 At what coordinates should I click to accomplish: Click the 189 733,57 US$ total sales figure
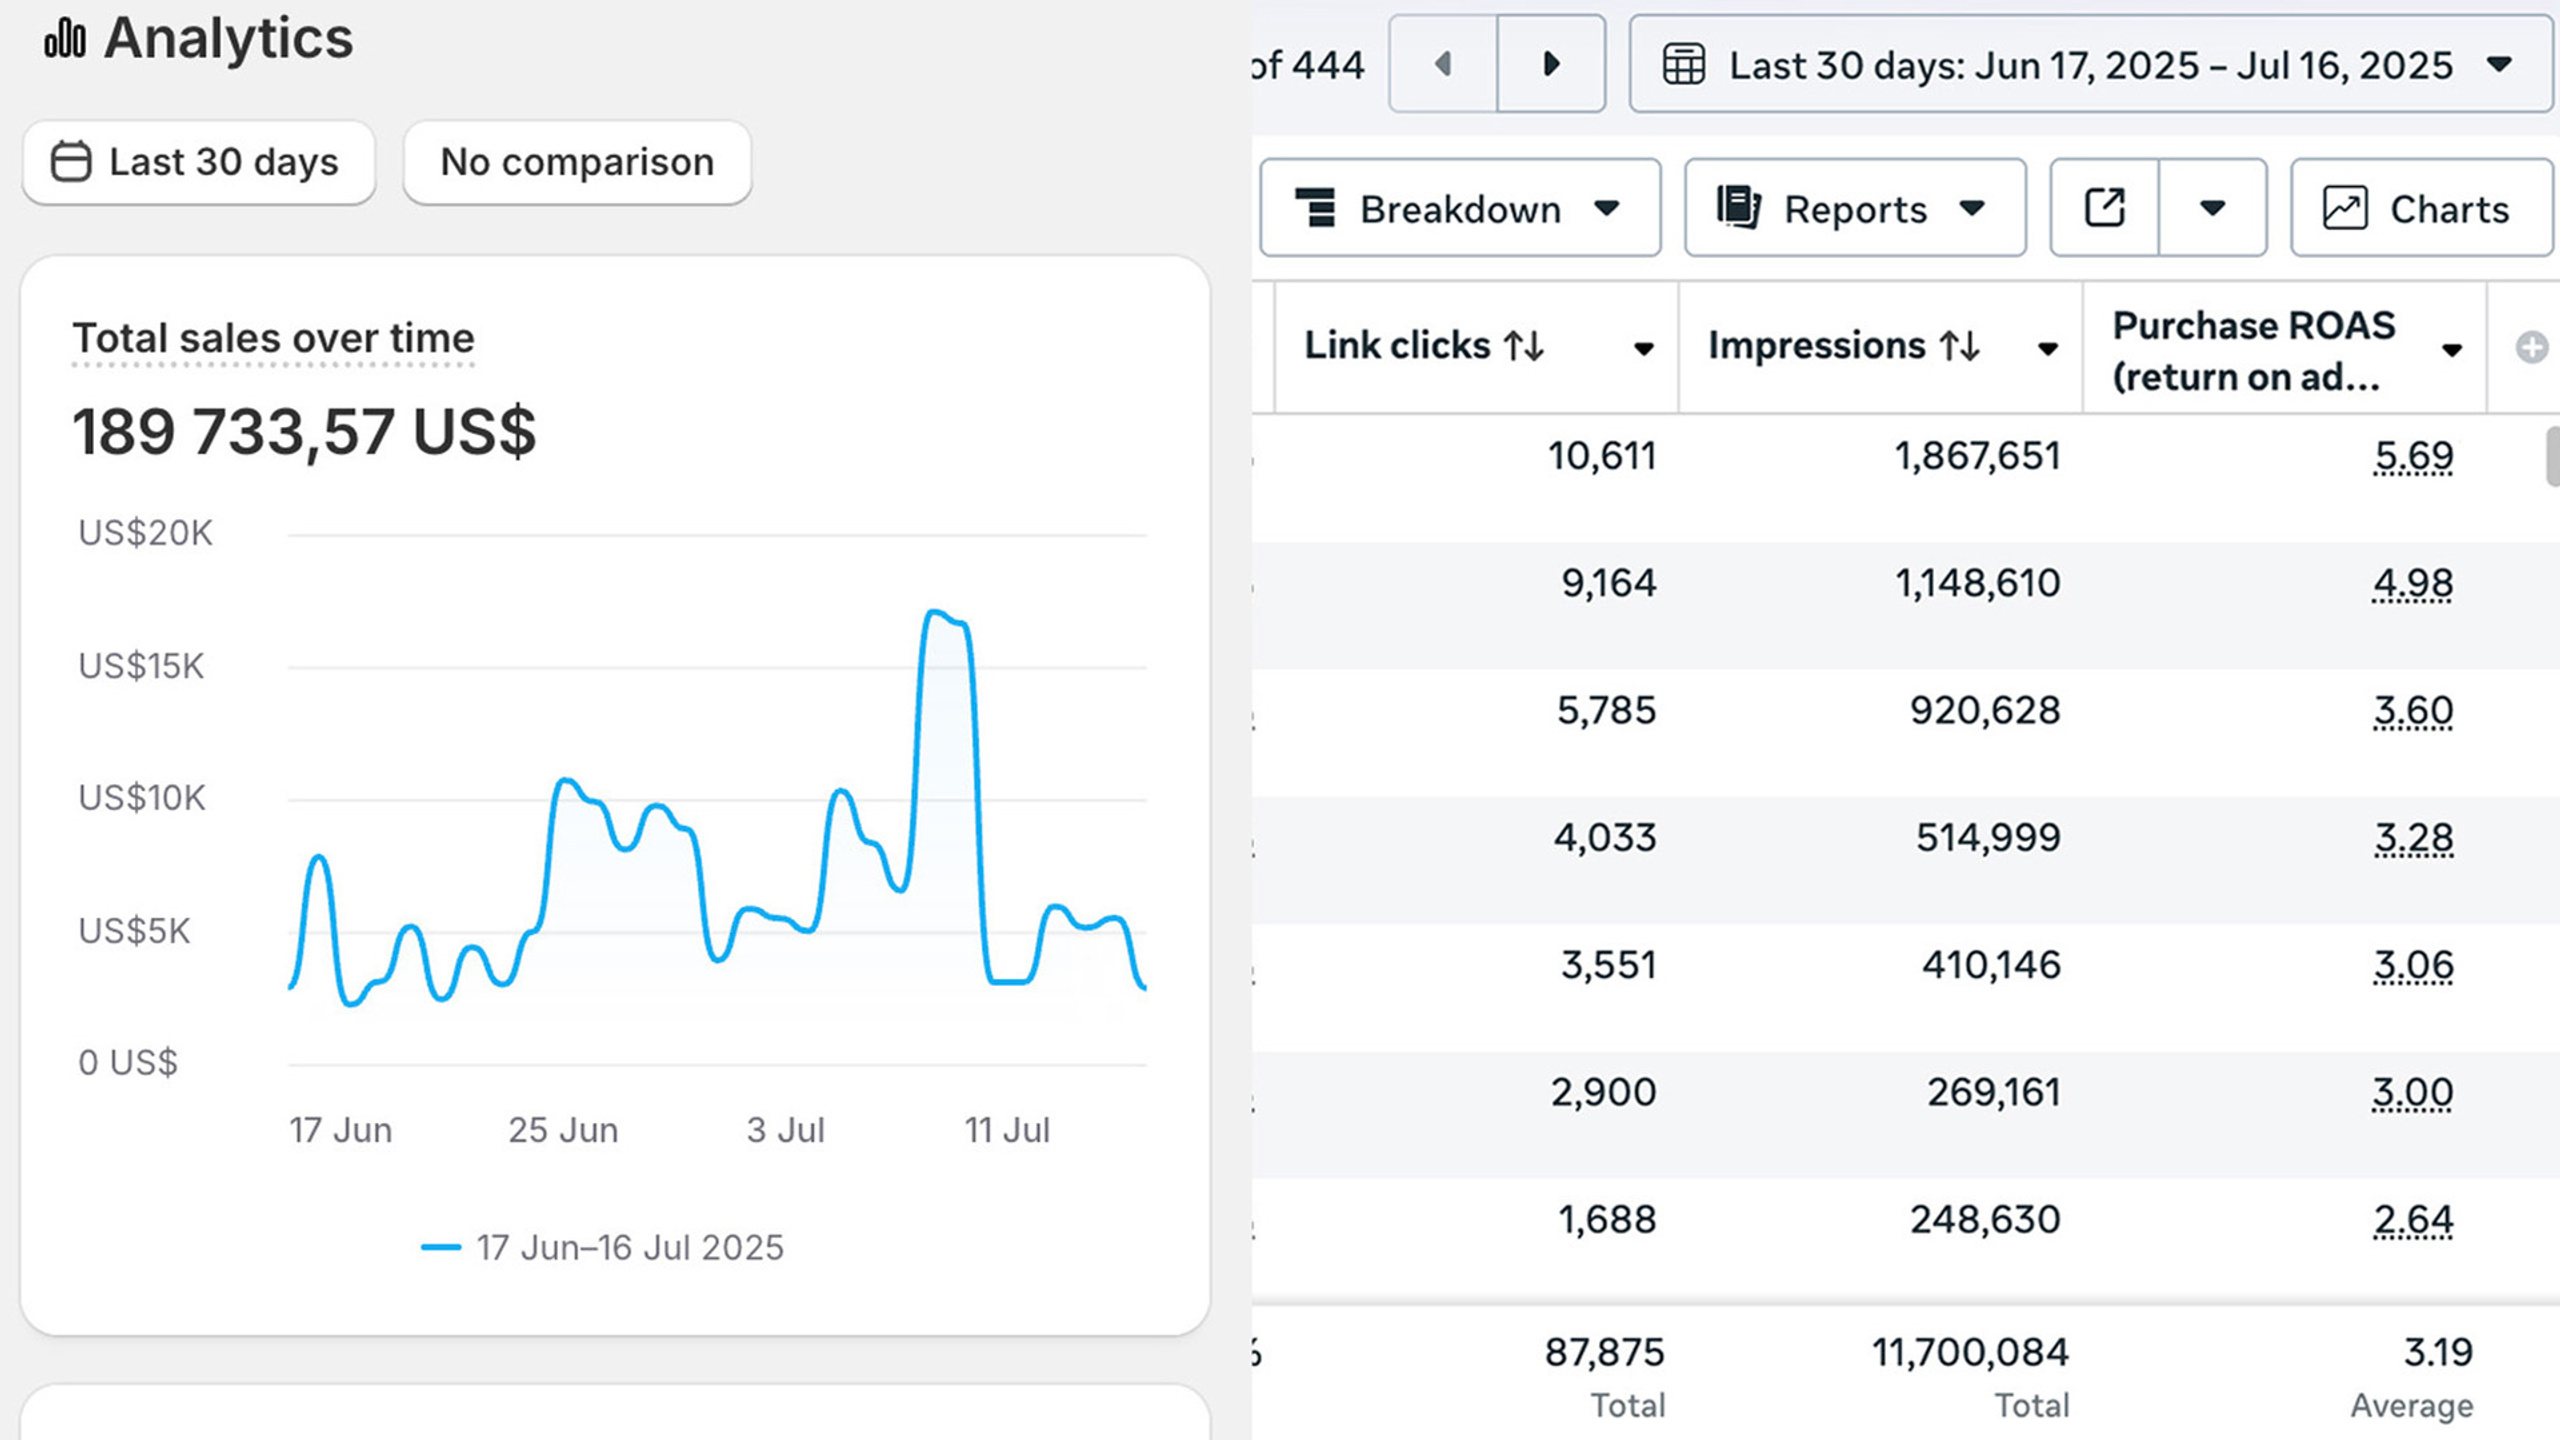click(x=304, y=432)
